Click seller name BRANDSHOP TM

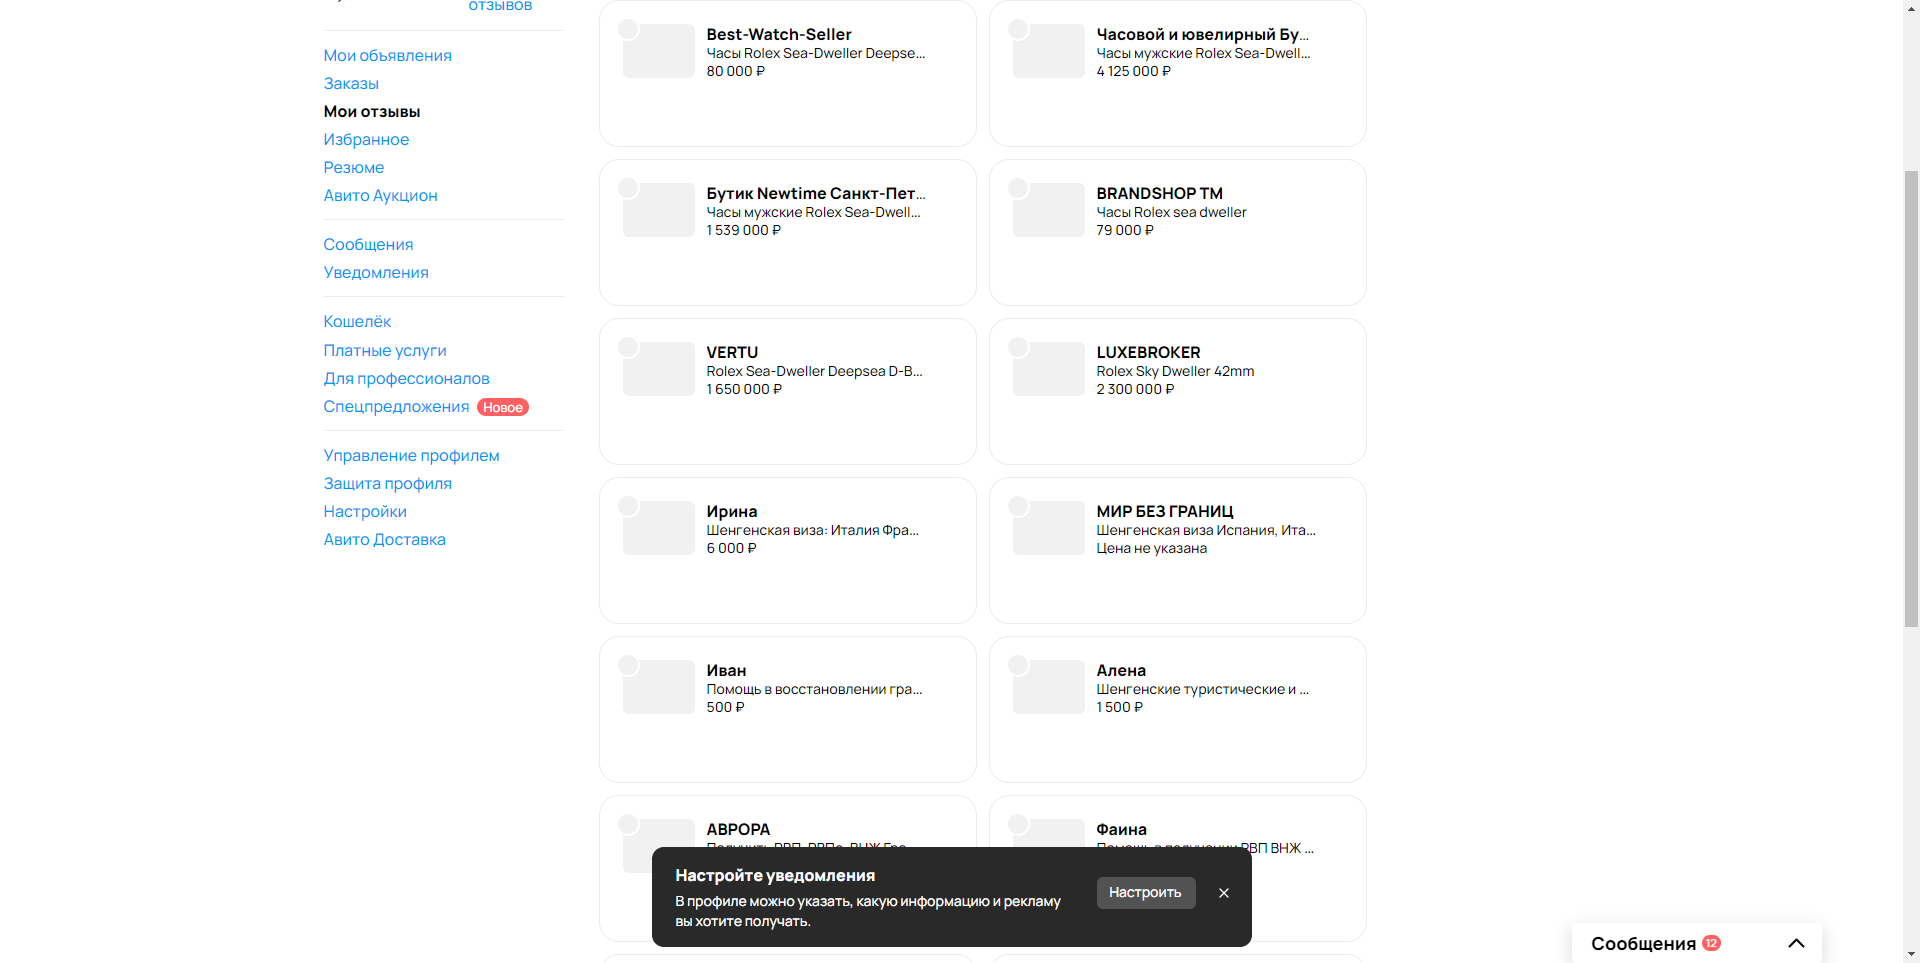point(1159,193)
